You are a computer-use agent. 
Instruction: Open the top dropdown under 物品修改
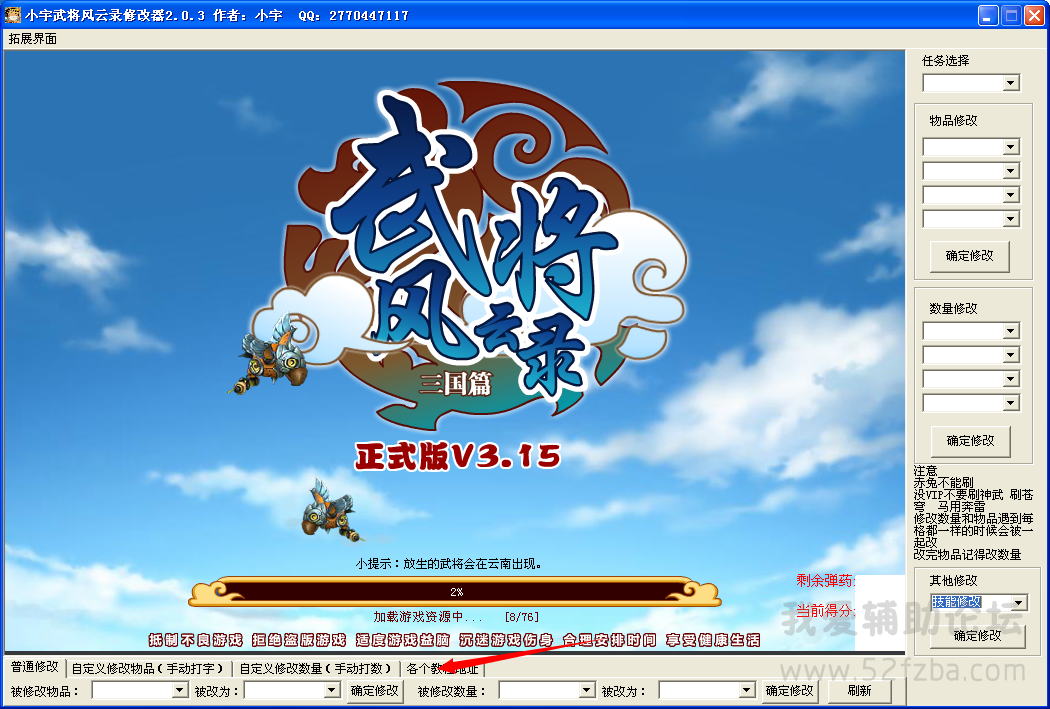coord(1011,147)
